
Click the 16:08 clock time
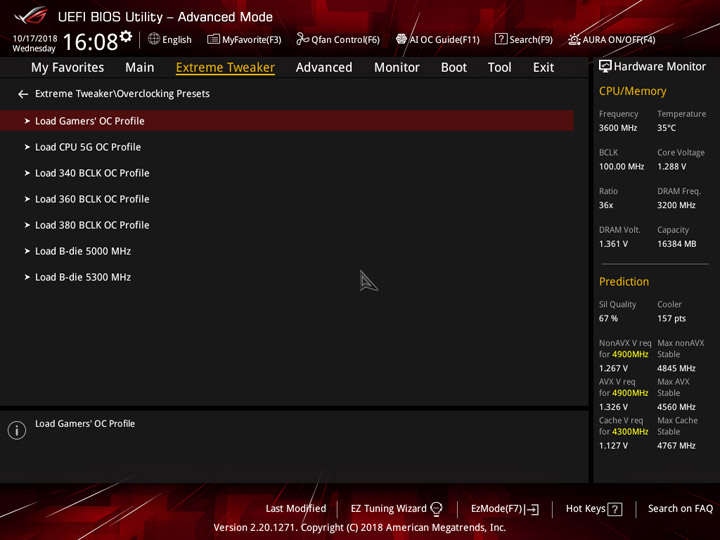[90, 42]
